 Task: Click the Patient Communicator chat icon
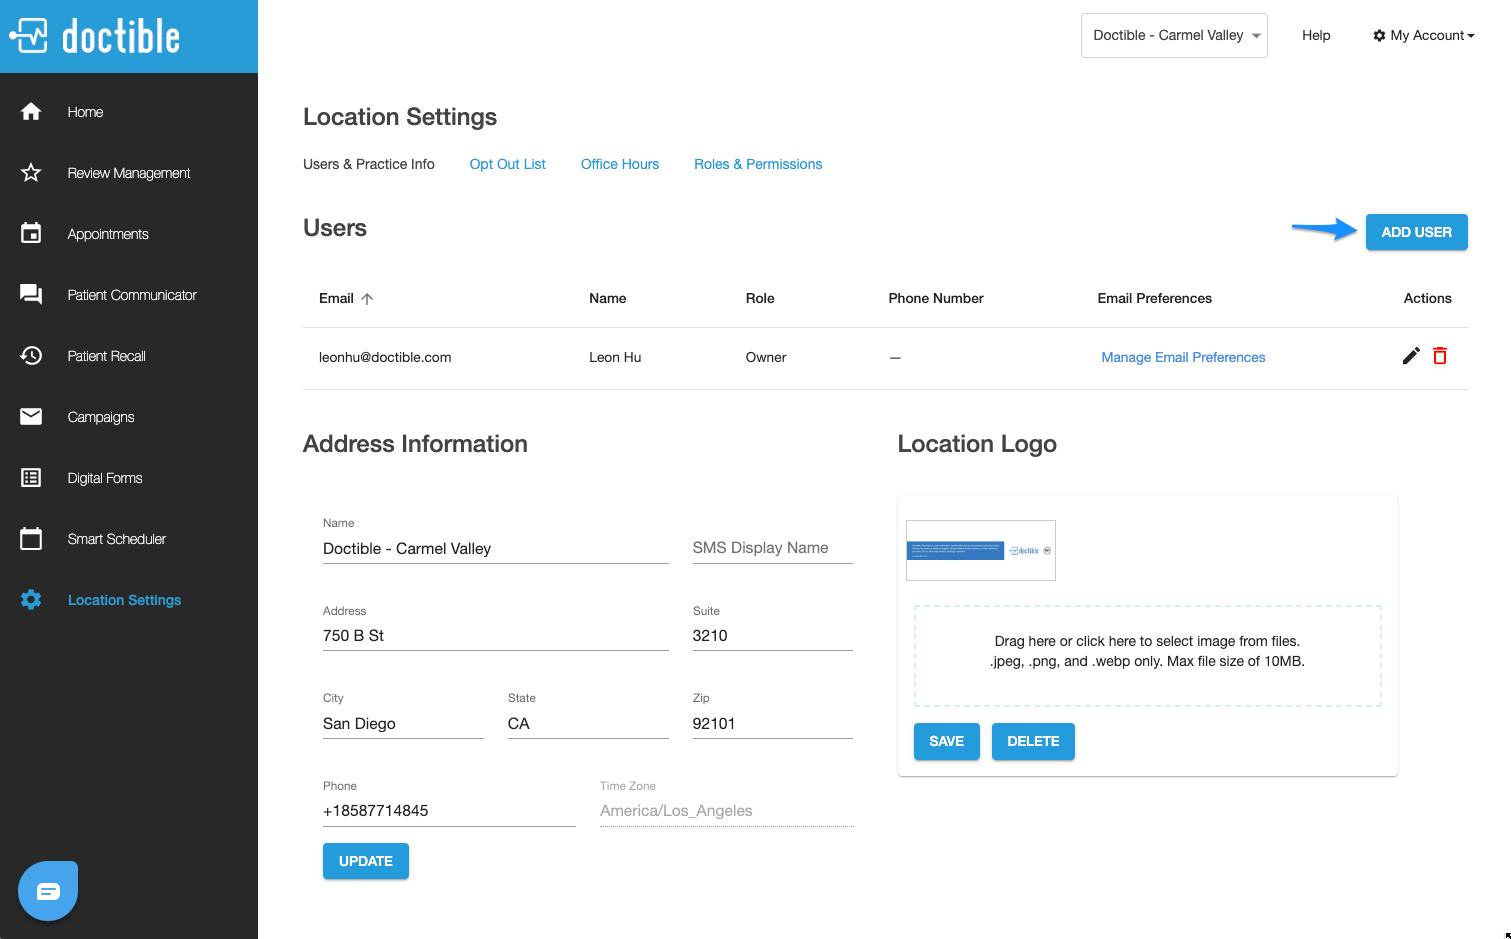[31, 295]
